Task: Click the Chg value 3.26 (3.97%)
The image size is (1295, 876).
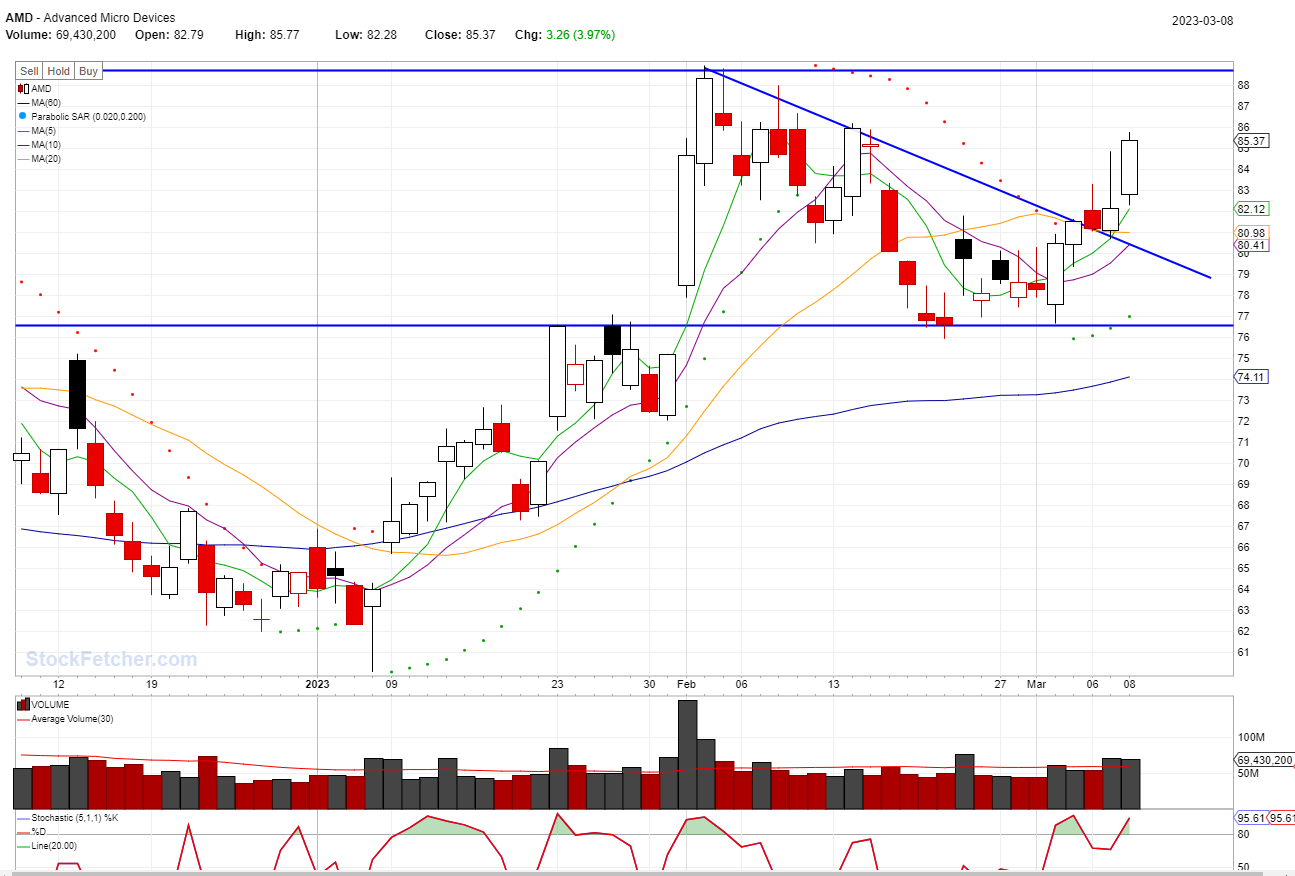Action: click(x=580, y=35)
